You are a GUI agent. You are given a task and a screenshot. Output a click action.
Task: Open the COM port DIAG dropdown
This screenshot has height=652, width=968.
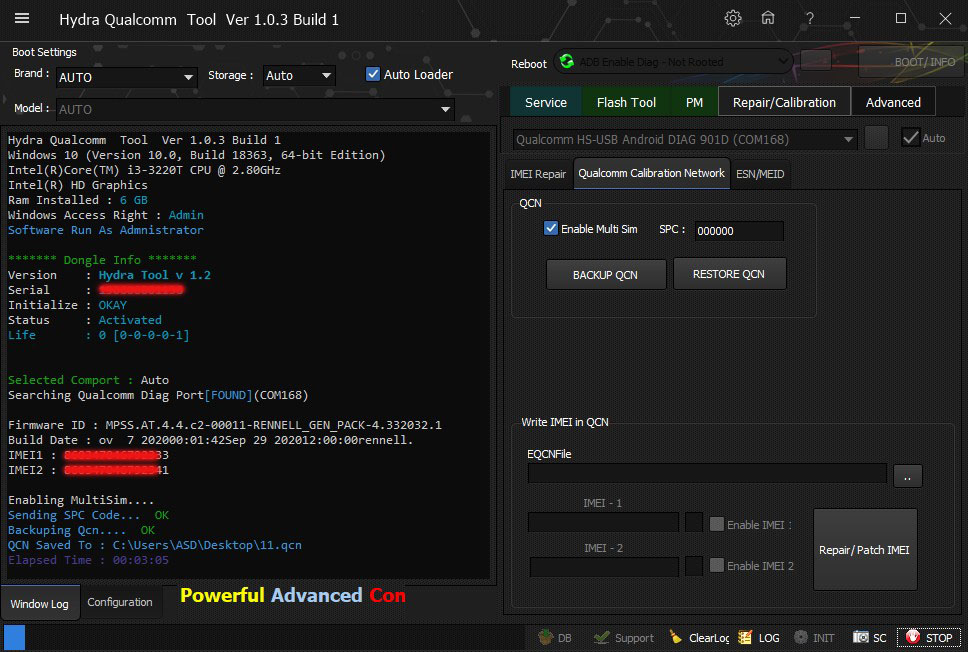click(685, 140)
